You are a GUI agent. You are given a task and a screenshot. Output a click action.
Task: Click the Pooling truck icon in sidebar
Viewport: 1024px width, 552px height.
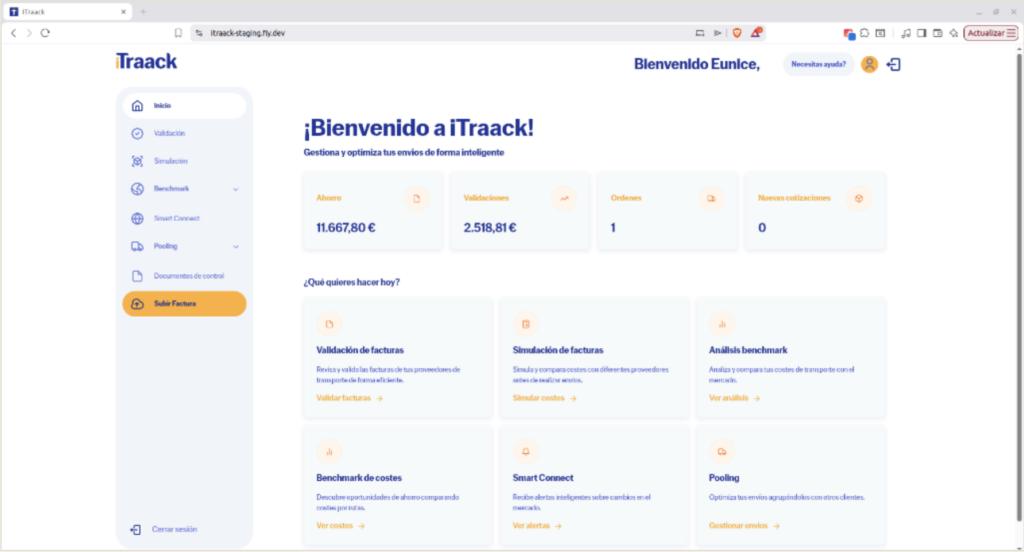click(137, 246)
